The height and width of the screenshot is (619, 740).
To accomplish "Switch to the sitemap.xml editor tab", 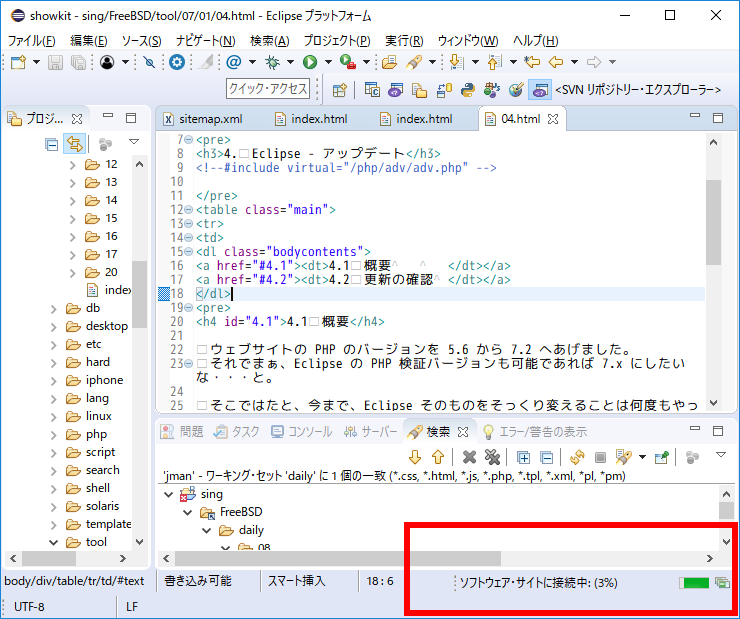I will coord(204,119).
